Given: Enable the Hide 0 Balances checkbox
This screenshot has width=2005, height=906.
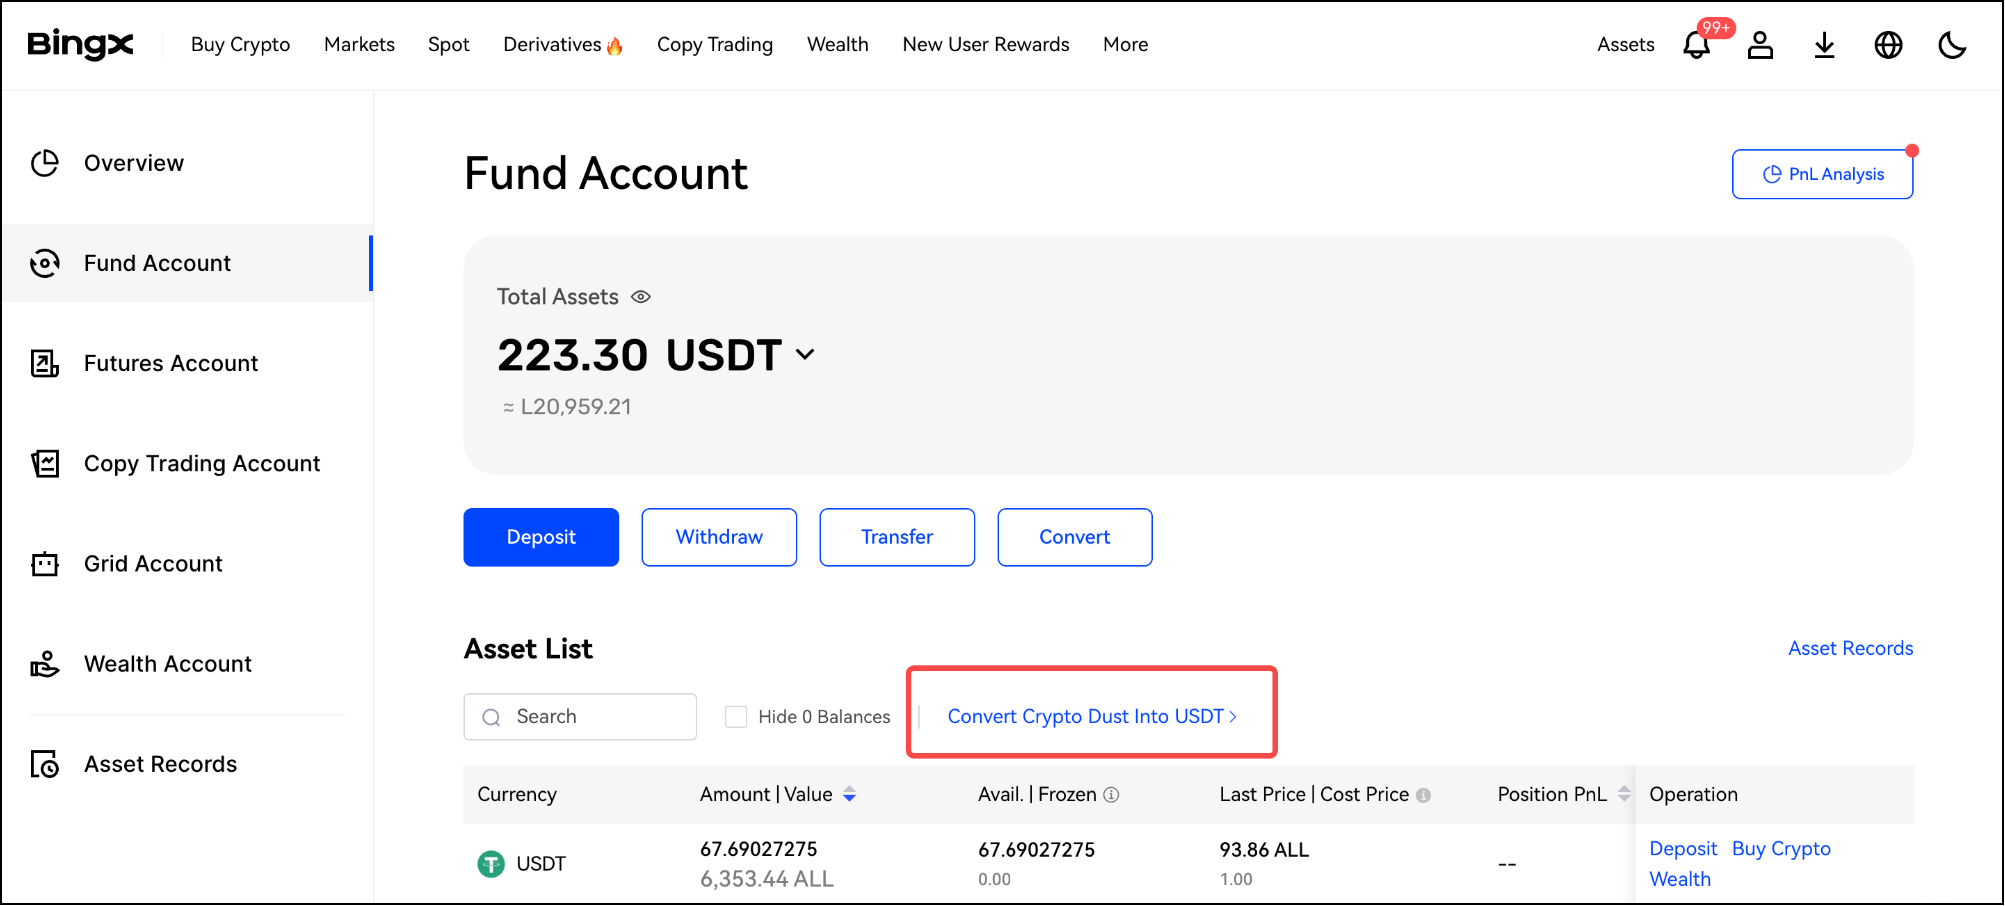Looking at the screenshot, I should coord(736,717).
